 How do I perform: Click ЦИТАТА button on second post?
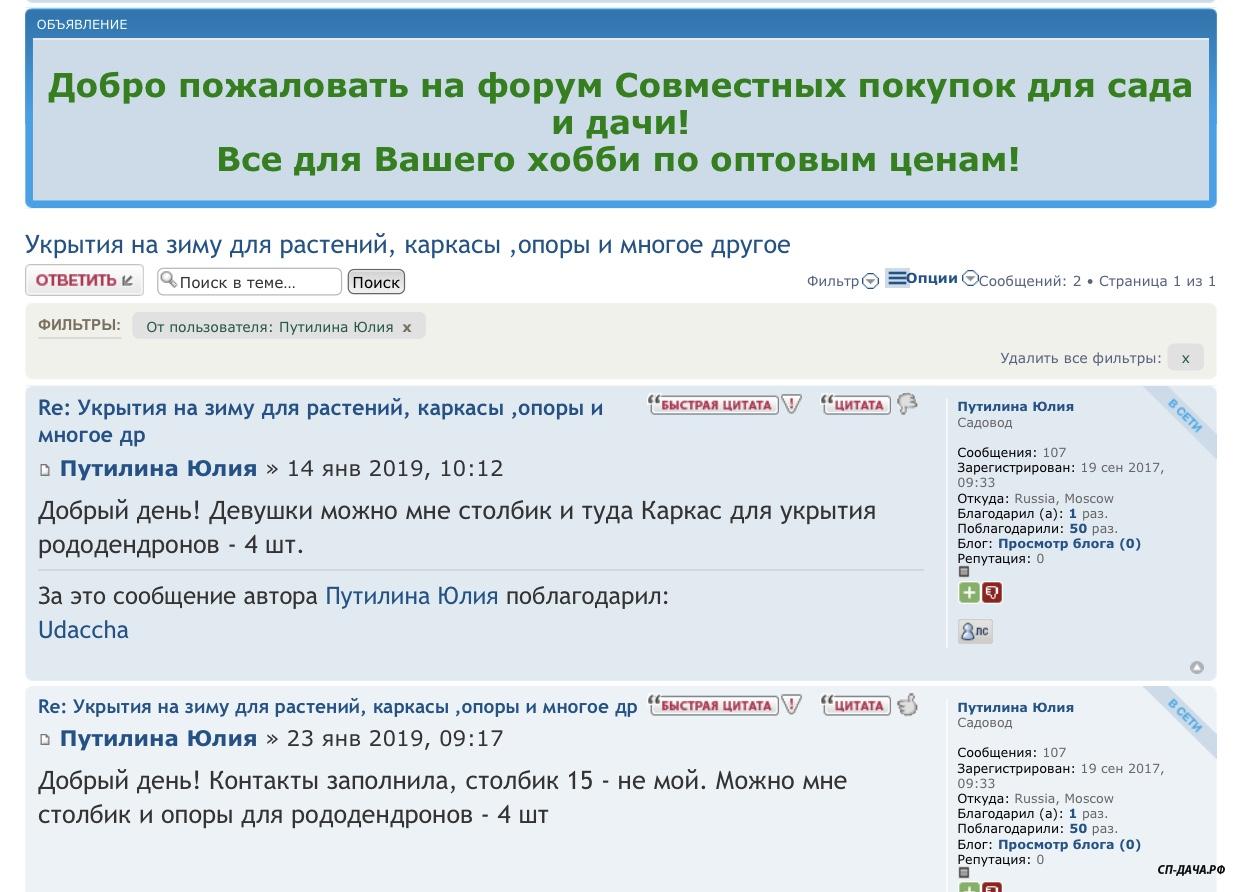[x=856, y=705]
